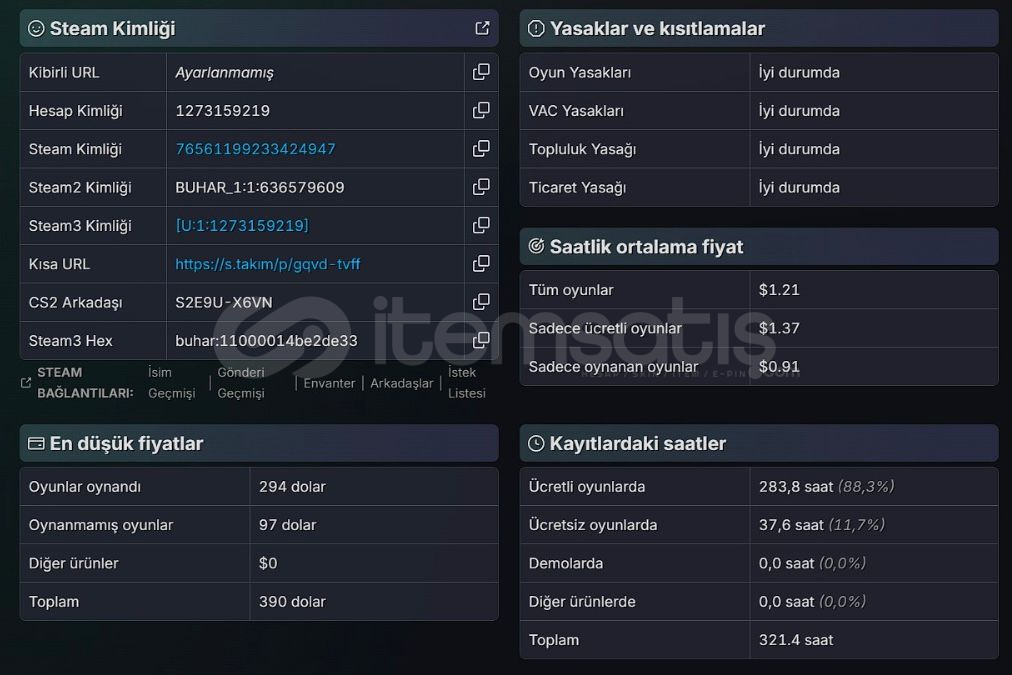Open the Envanter link
The width and height of the screenshot is (1012, 675).
coord(329,383)
